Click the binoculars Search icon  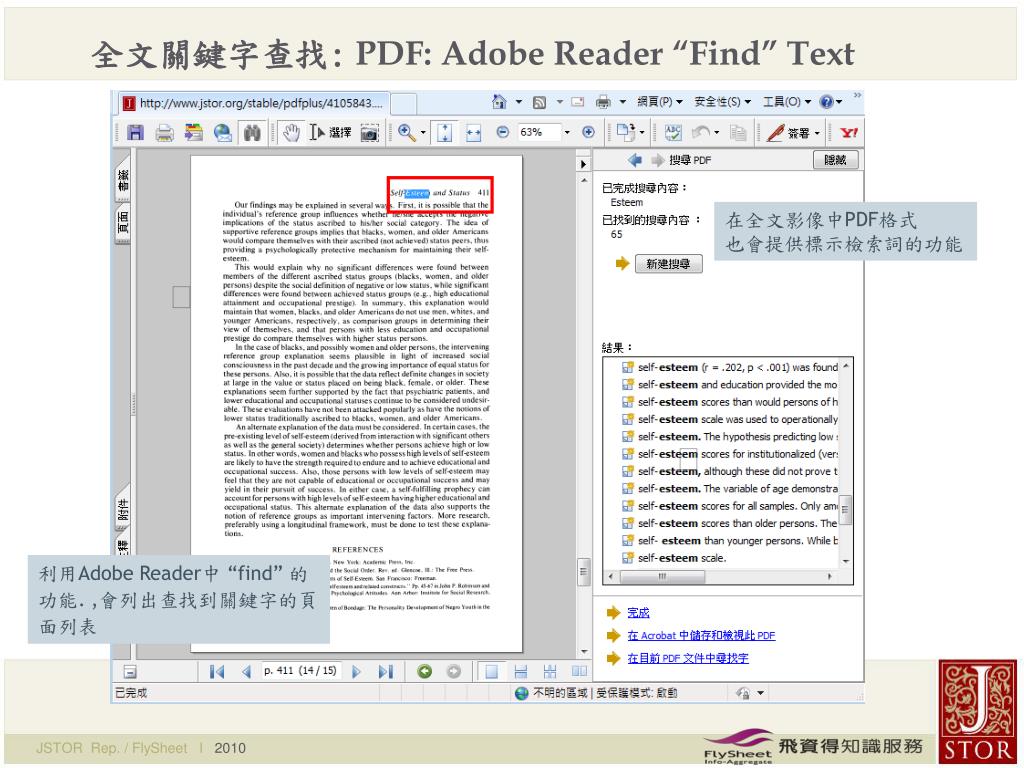(x=252, y=133)
